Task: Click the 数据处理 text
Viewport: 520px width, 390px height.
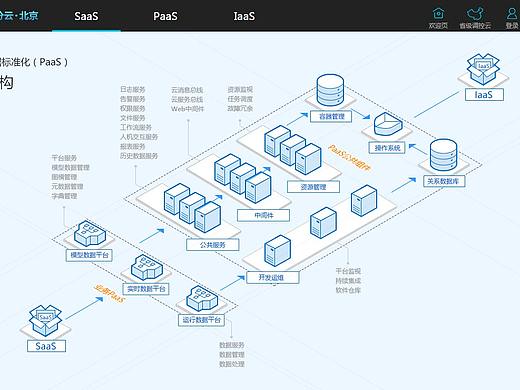Action: pyautogui.click(x=232, y=364)
